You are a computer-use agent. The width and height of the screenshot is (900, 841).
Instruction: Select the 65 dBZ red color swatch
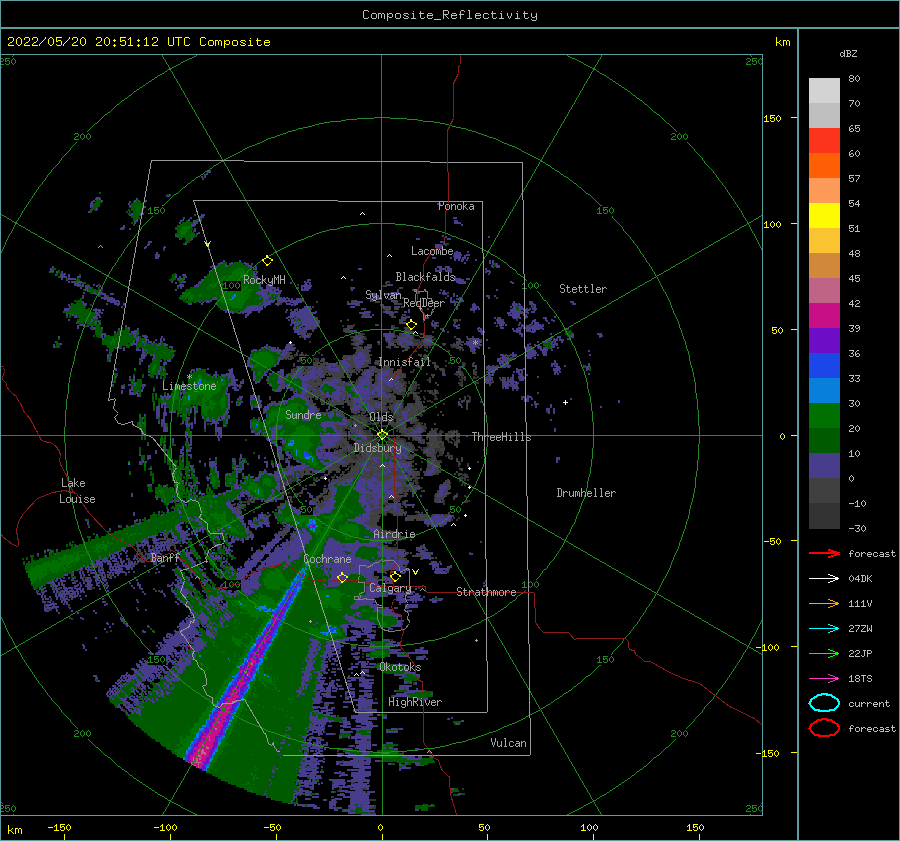click(x=824, y=141)
